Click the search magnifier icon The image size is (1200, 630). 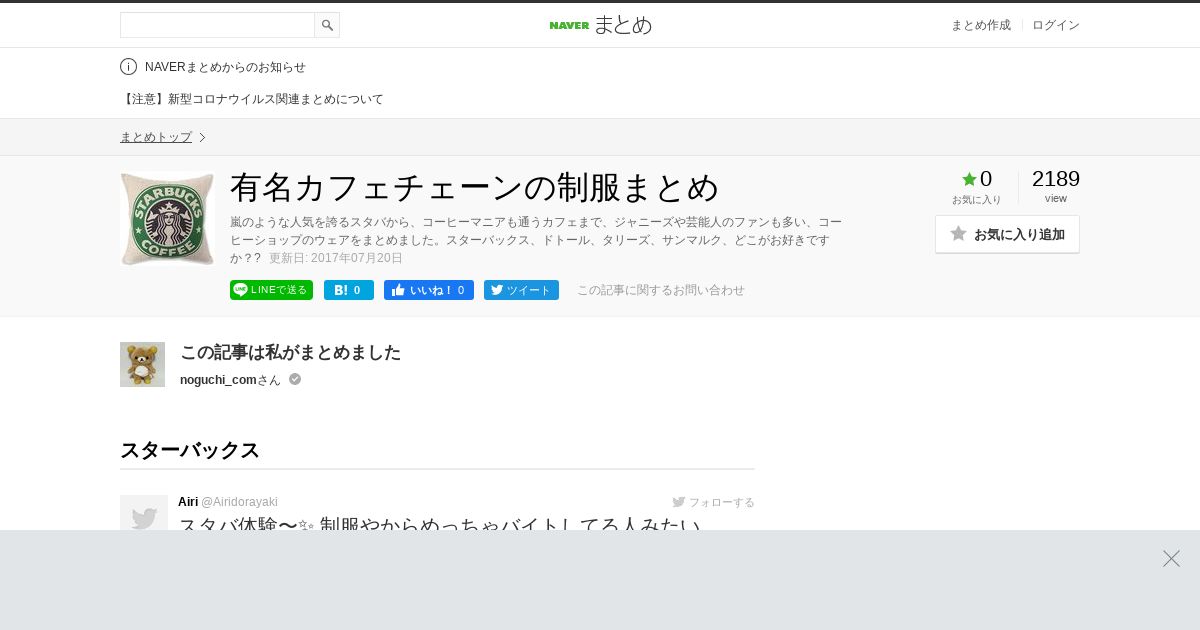pos(327,25)
